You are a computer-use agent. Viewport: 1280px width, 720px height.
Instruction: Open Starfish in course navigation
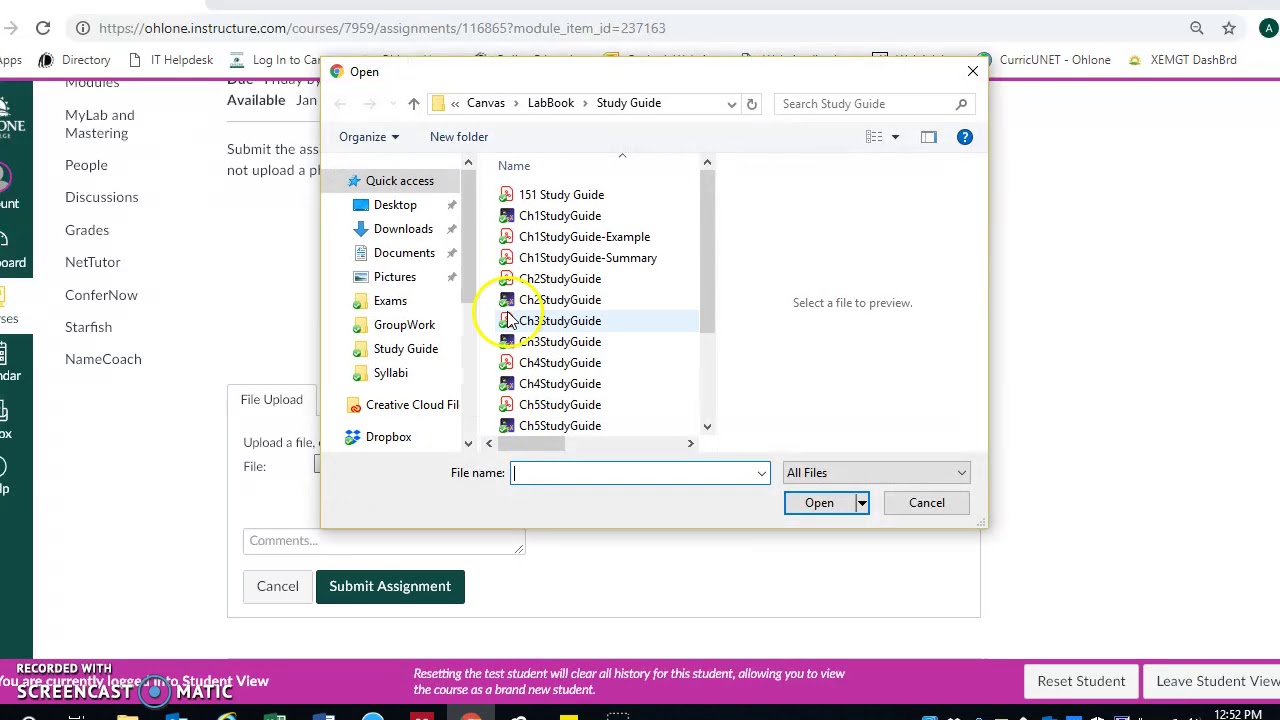tap(88, 327)
